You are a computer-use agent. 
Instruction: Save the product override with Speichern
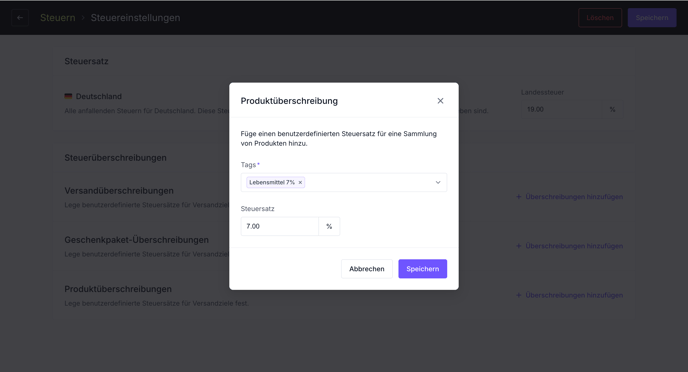coord(423,269)
